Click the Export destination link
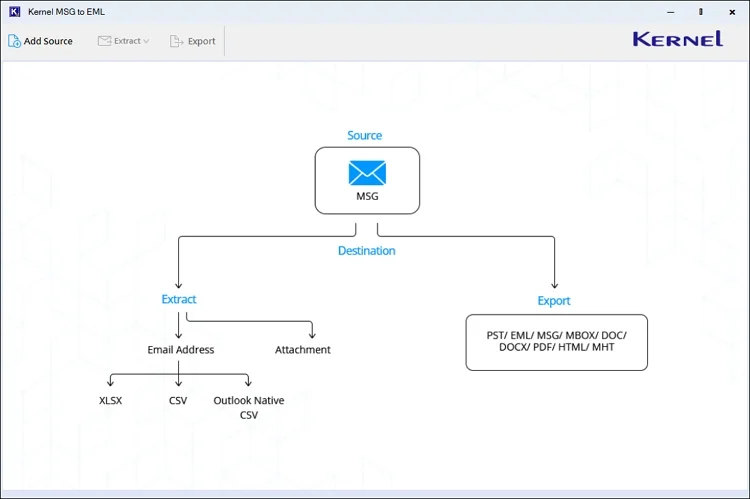The width and height of the screenshot is (750, 499). coord(554,301)
